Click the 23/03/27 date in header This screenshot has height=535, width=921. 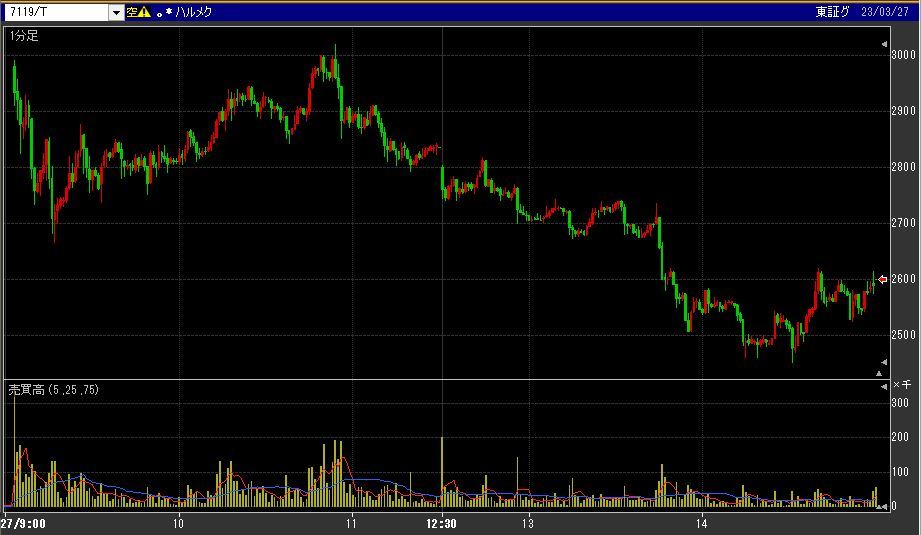[x=886, y=12]
